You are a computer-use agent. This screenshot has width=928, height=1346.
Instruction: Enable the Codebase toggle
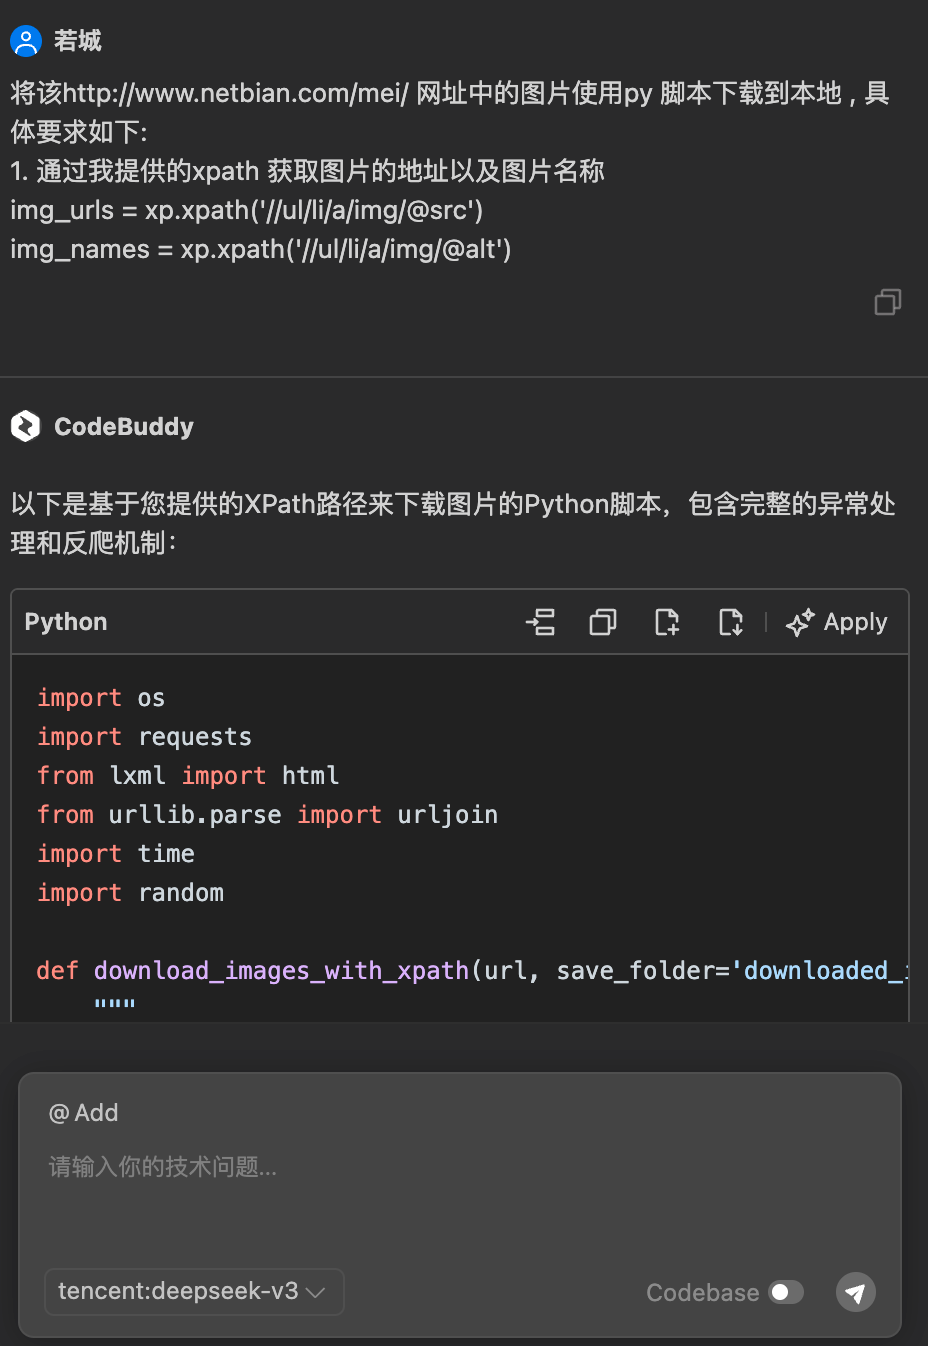(785, 1292)
